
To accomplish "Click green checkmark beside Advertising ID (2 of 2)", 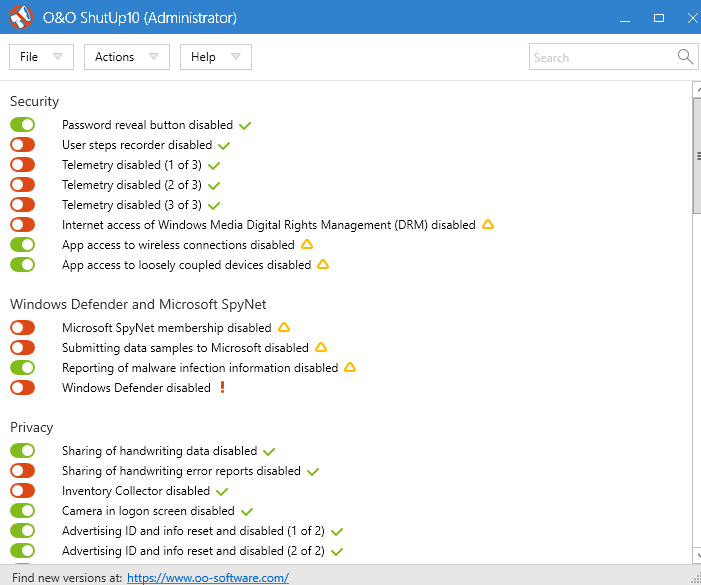I will [337, 551].
